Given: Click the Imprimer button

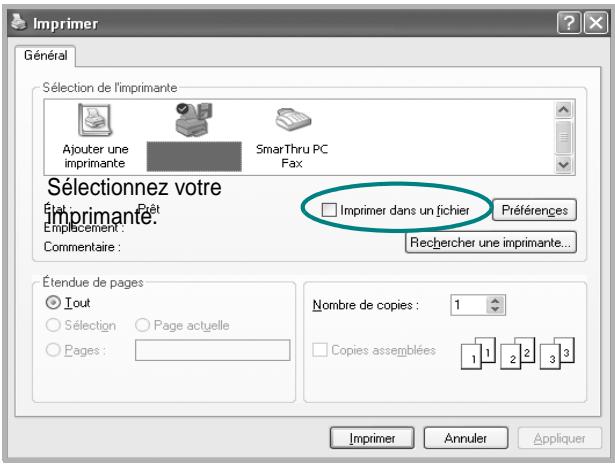Looking at the screenshot, I should 372,438.
